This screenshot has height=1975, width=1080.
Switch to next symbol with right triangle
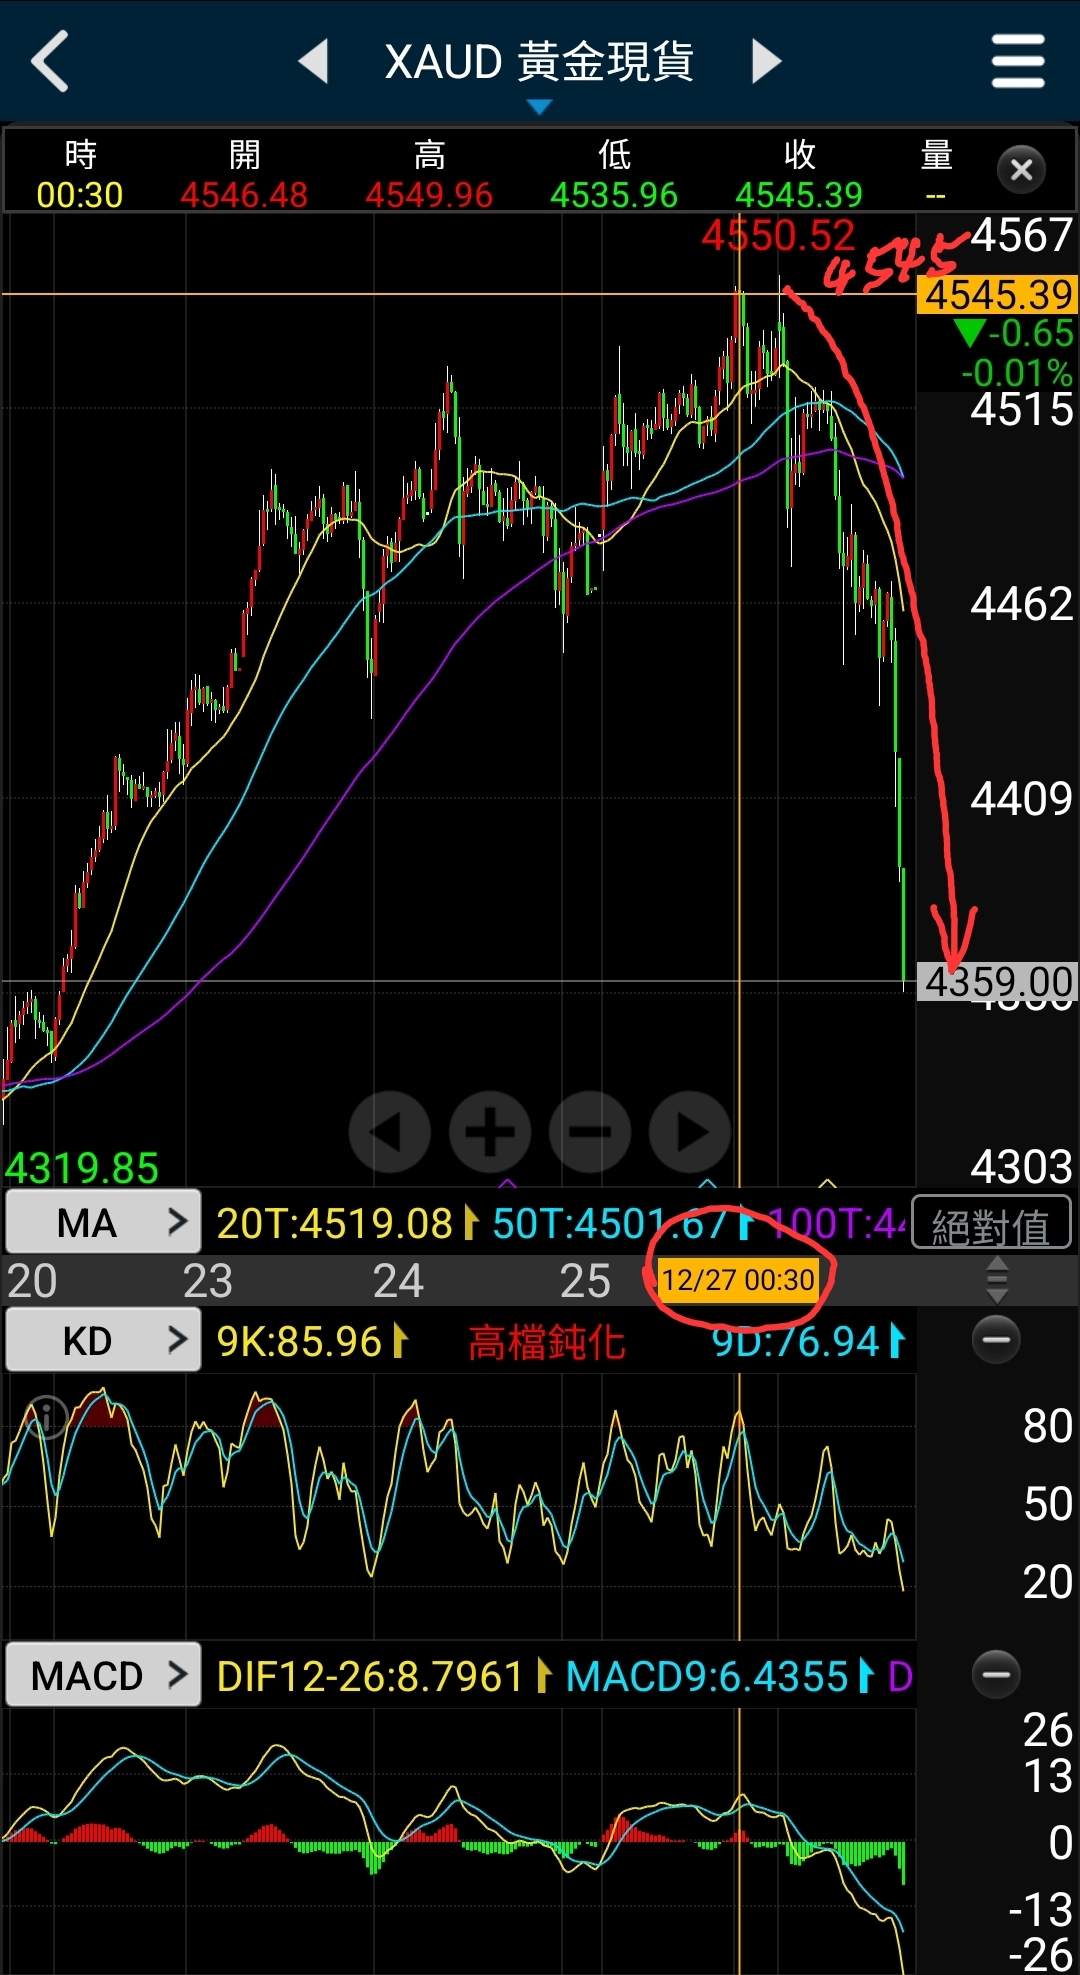point(766,62)
